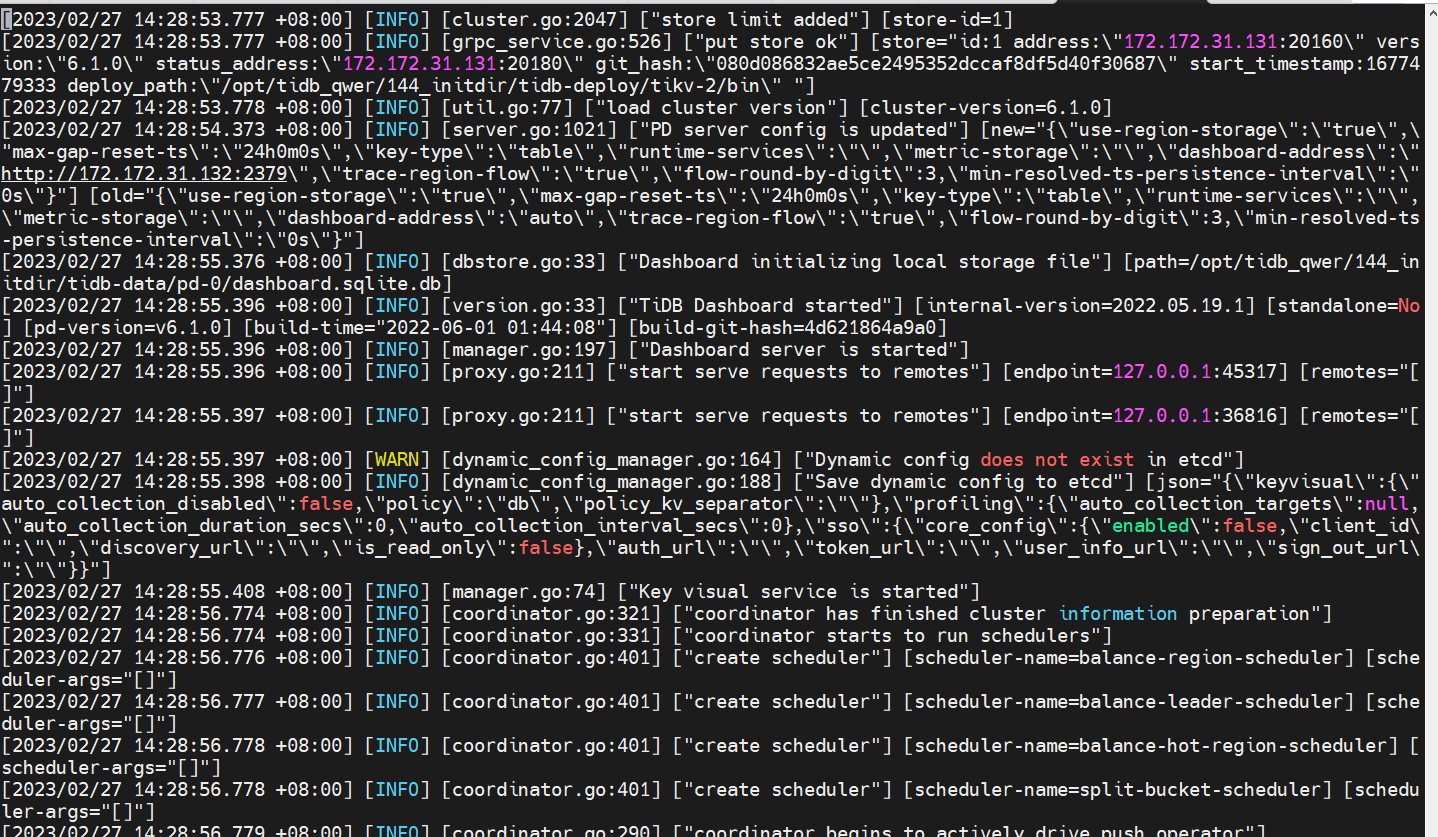Image resolution: width=1438 pixels, height=837 pixels.
Task: Click the [coordinator.go:321] source reference
Action: coord(551,614)
